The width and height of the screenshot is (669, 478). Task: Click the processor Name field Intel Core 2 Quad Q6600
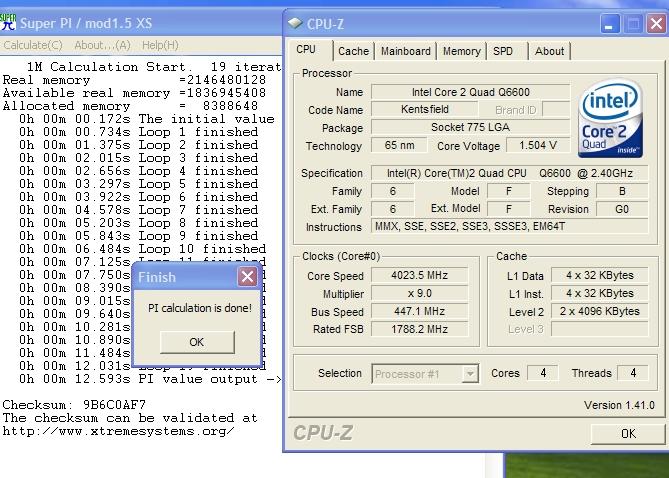(x=471, y=92)
